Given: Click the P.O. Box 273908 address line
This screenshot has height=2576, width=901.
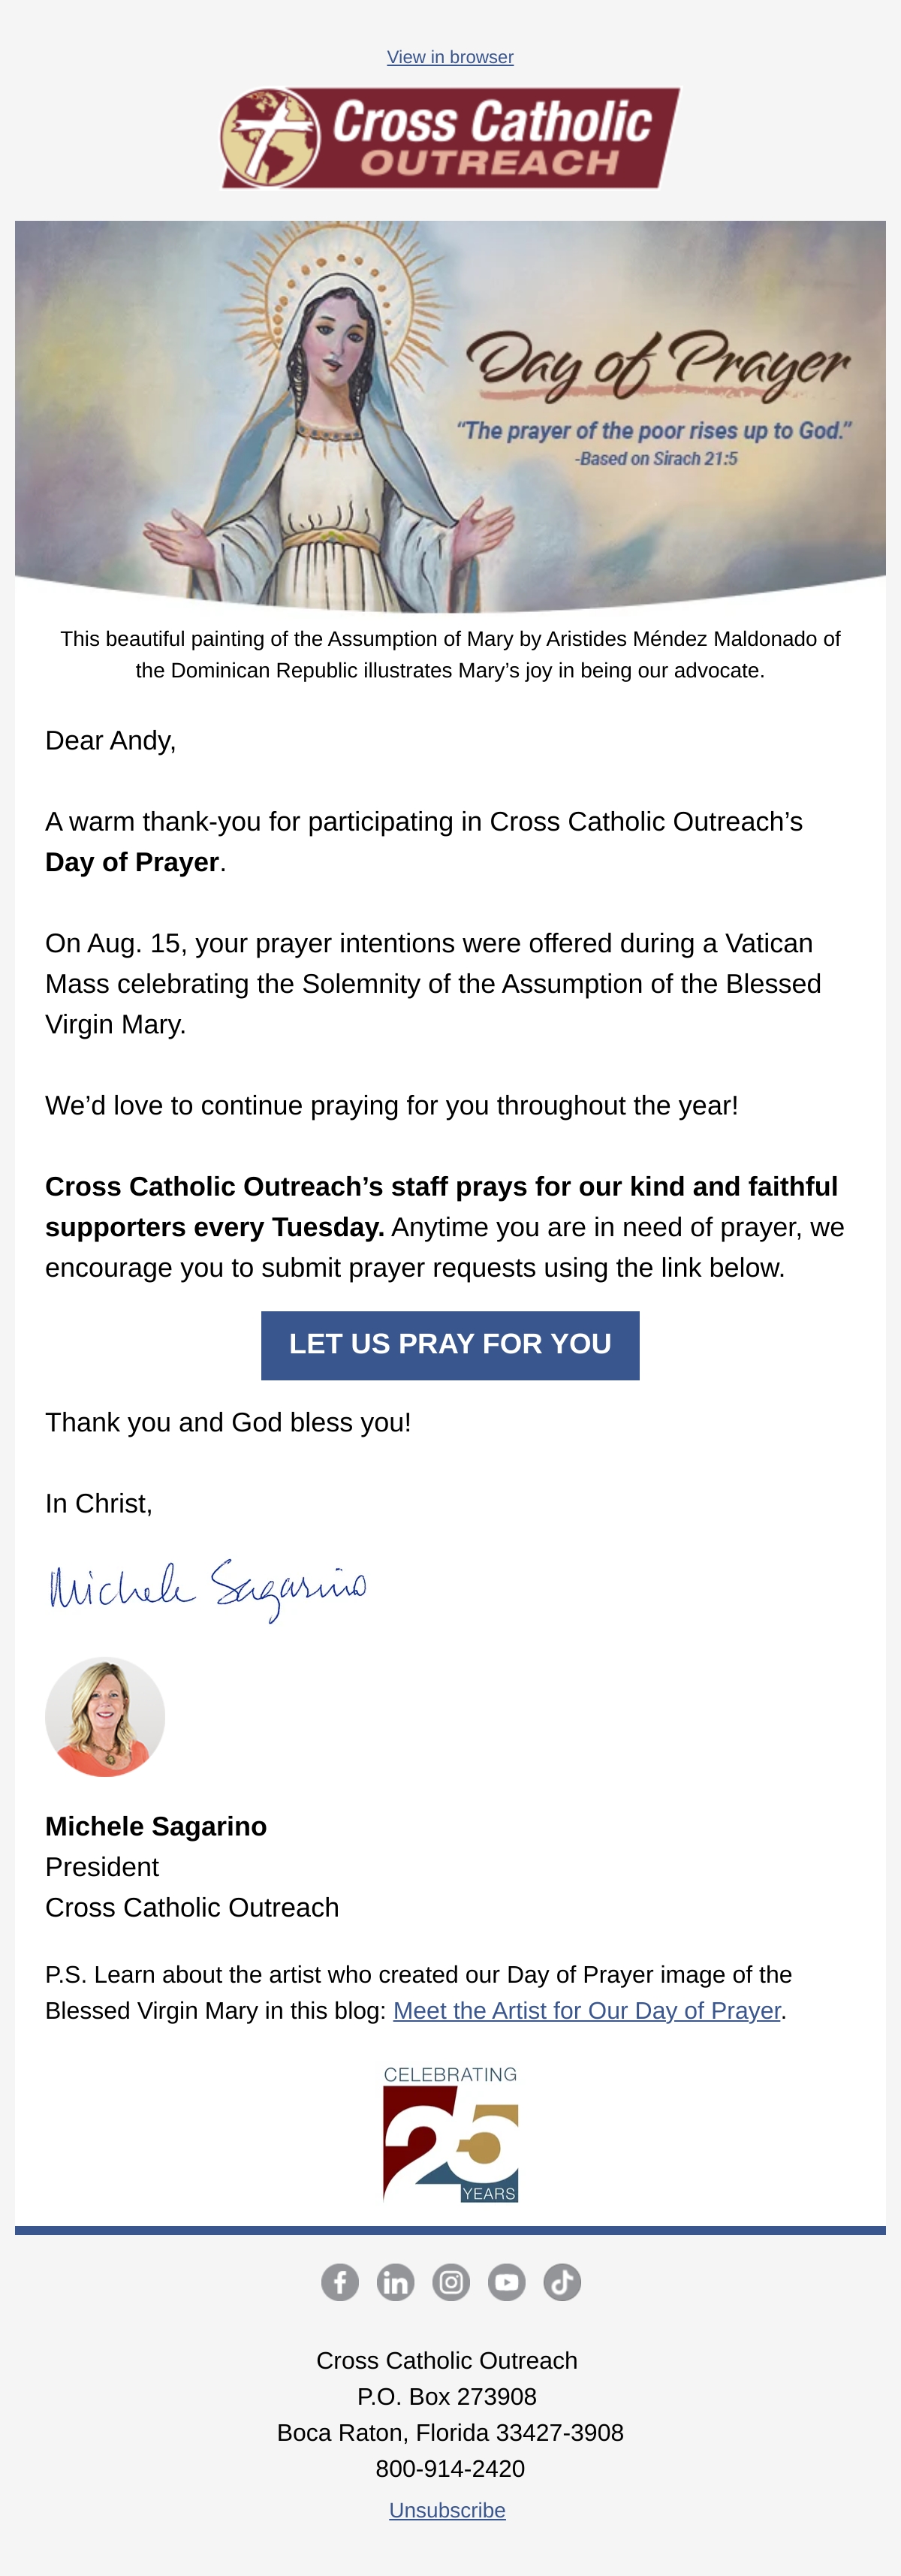Looking at the screenshot, I should [447, 2396].
